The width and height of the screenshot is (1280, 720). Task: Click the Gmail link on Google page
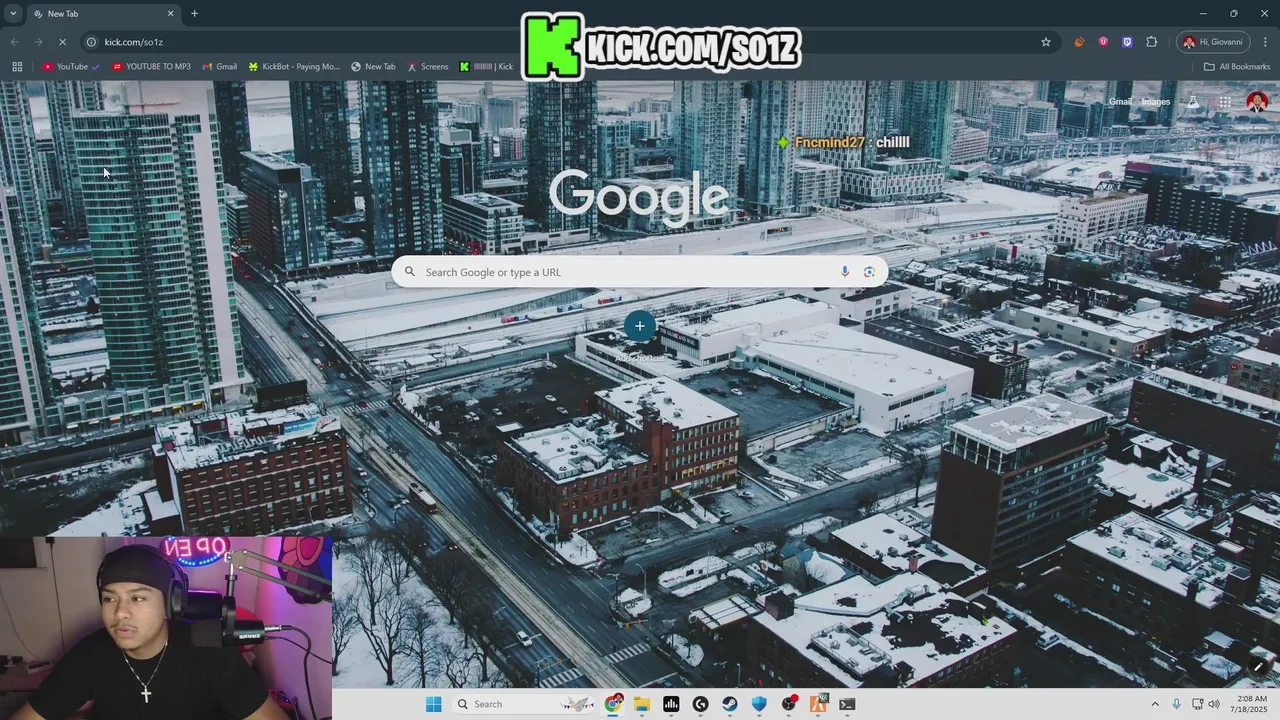(1119, 101)
